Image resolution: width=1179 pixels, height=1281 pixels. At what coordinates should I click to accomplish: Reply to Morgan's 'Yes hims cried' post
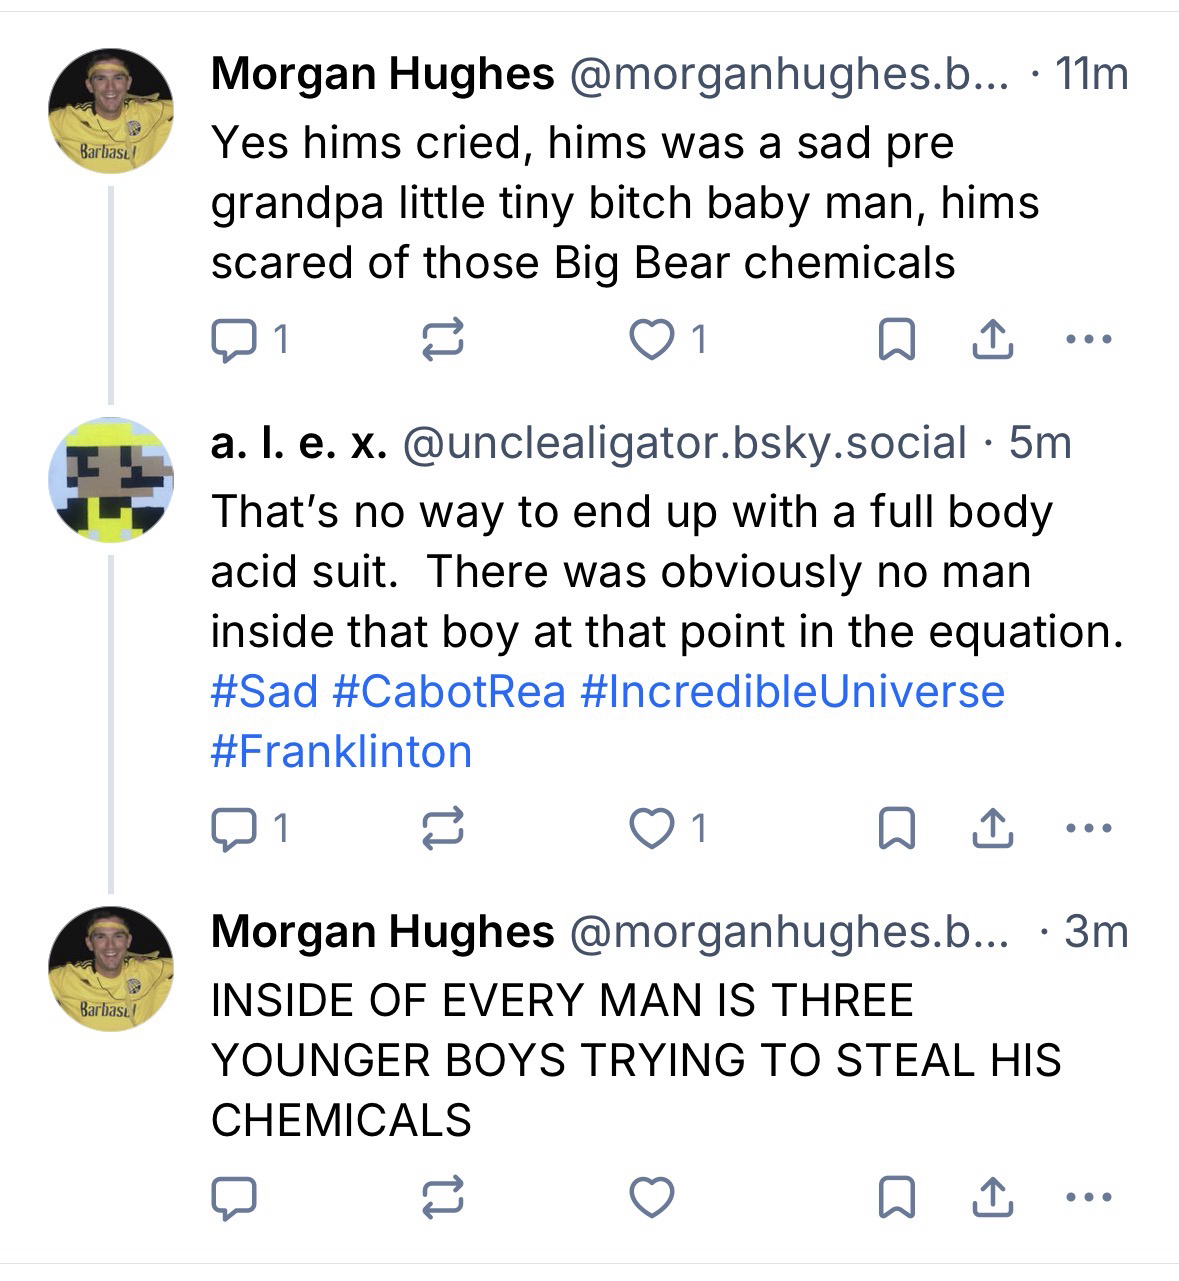pyautogui.click(x=234, y=340)
